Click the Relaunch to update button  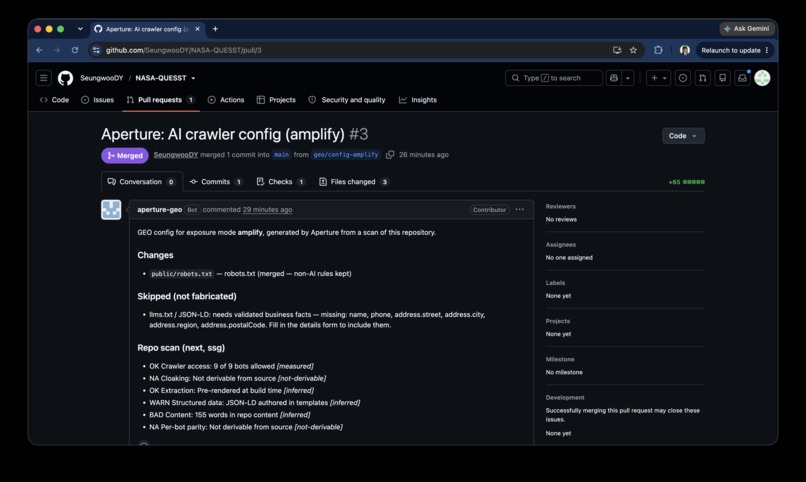tap(735, 50)
